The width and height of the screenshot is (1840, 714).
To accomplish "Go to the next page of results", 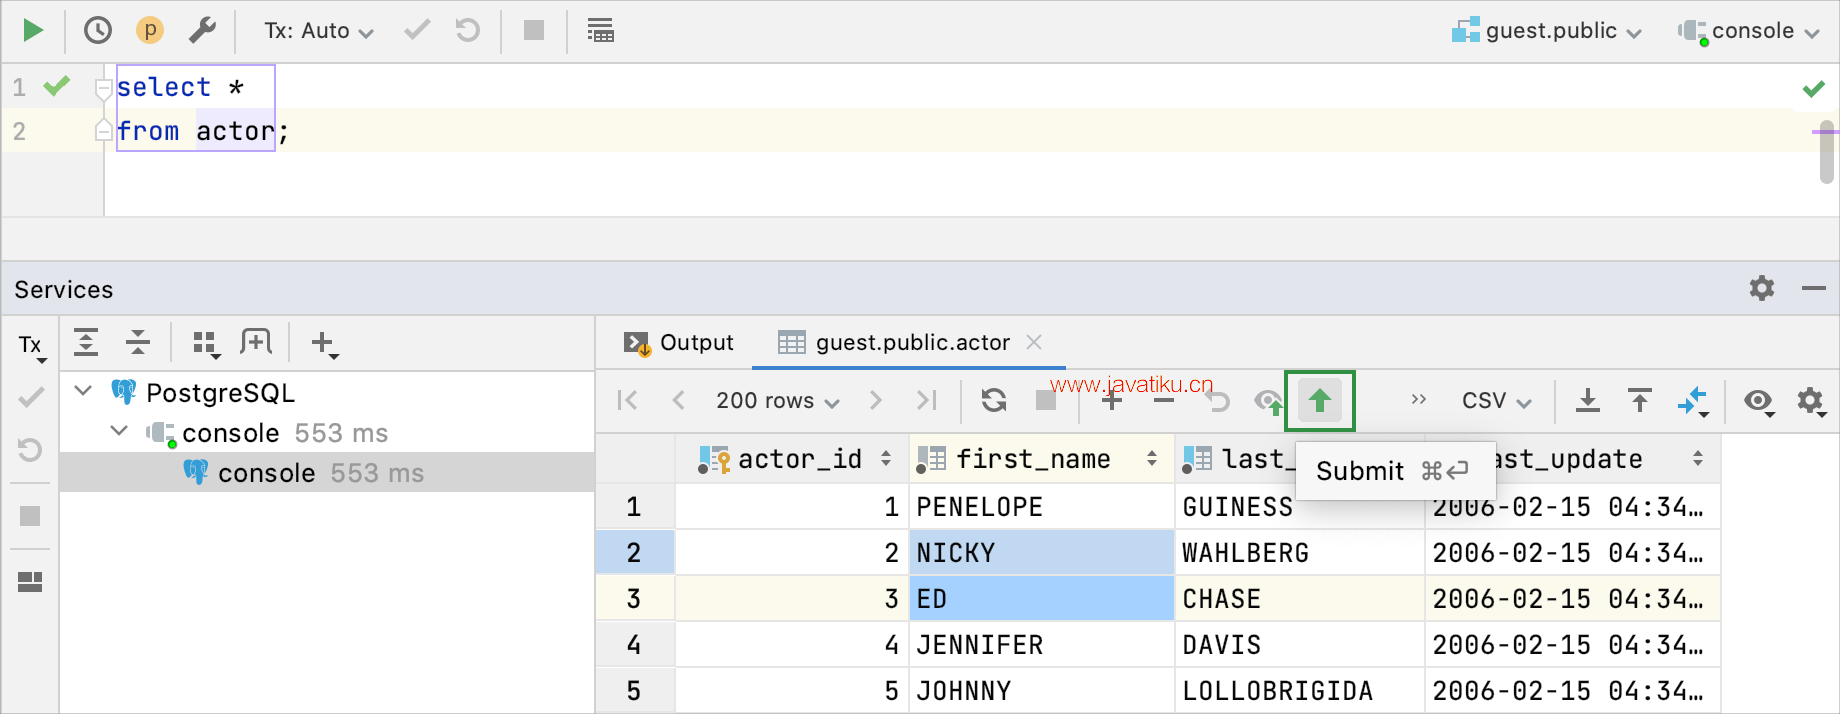I will tap(876, 400).
